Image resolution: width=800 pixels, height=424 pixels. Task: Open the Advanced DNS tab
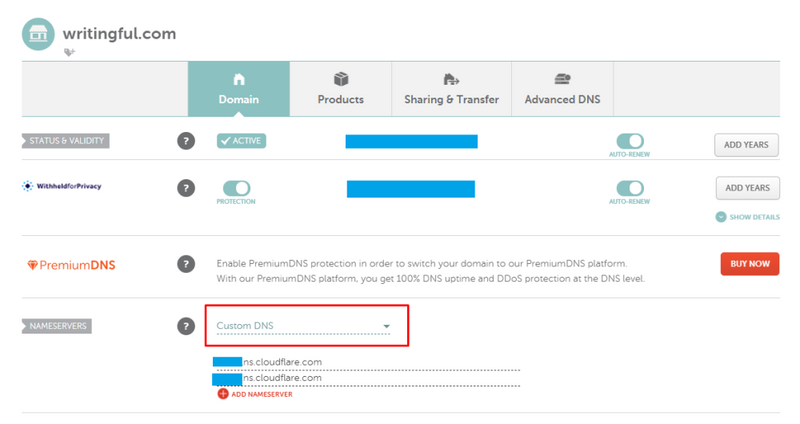[x=563, y=89]
